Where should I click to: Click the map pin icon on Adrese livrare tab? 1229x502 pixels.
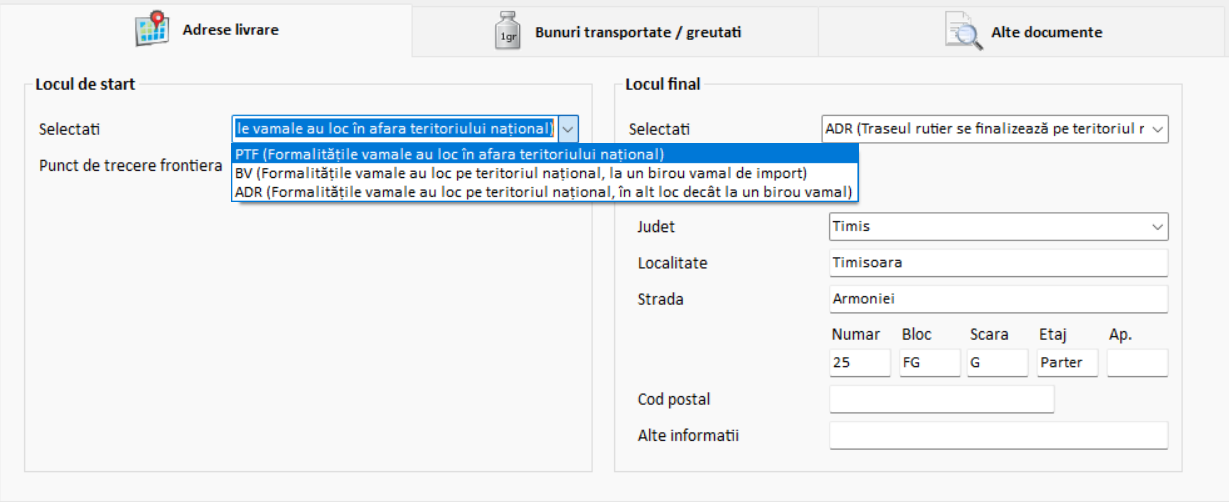click(x=152, y=30)
